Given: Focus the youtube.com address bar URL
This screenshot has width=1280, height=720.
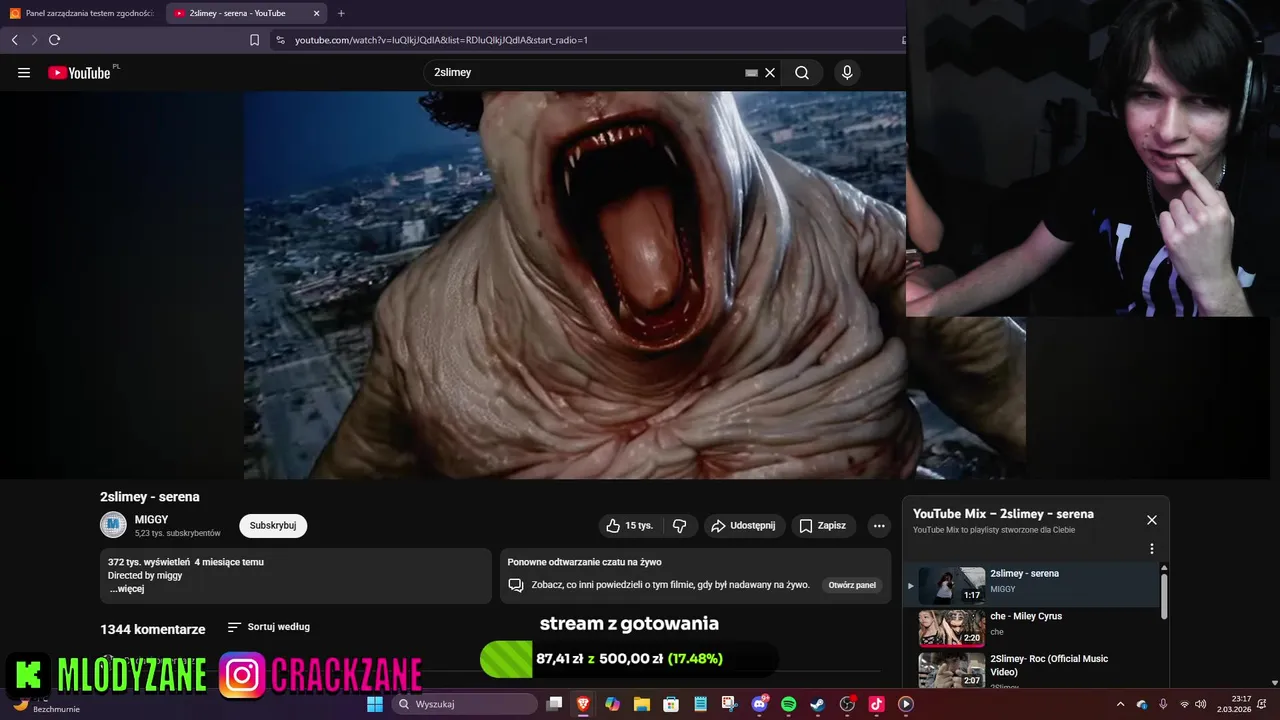Looking at the screenshot, I should point(441,40).
